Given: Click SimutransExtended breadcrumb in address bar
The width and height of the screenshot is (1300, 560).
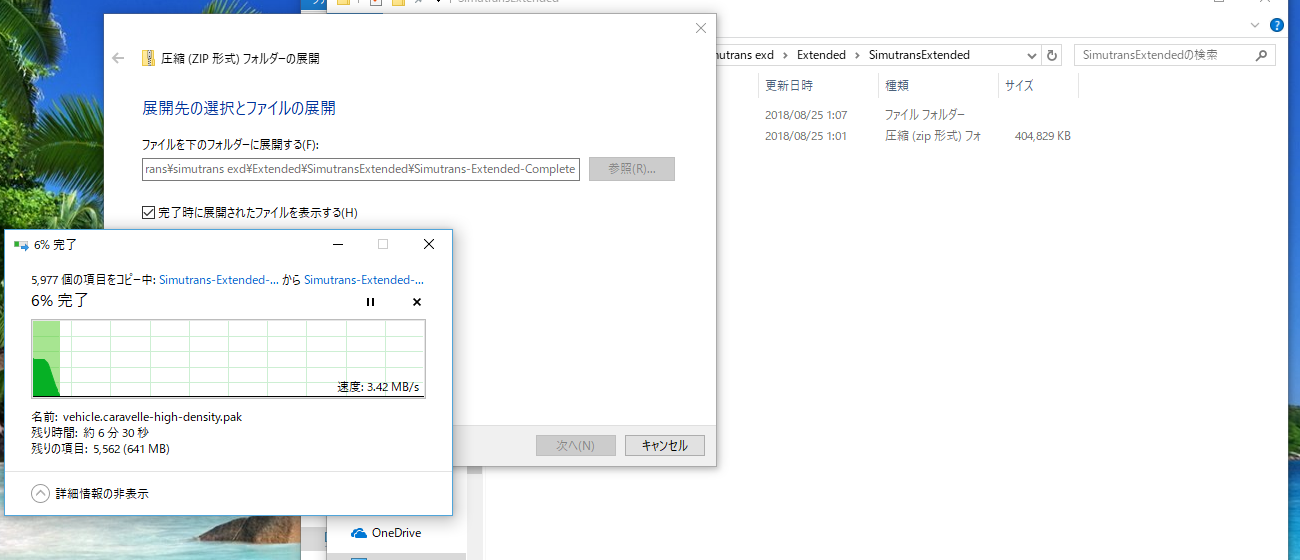Looking at the screenshot, I should (919, 55).
